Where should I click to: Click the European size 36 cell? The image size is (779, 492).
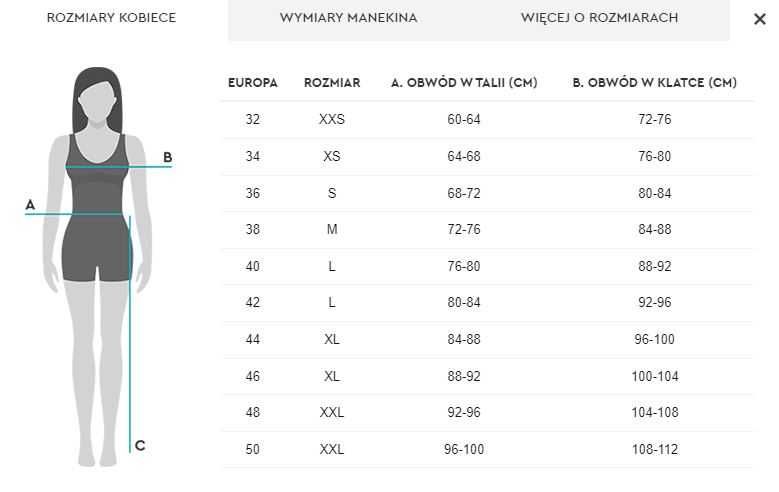tap(253, 193)
